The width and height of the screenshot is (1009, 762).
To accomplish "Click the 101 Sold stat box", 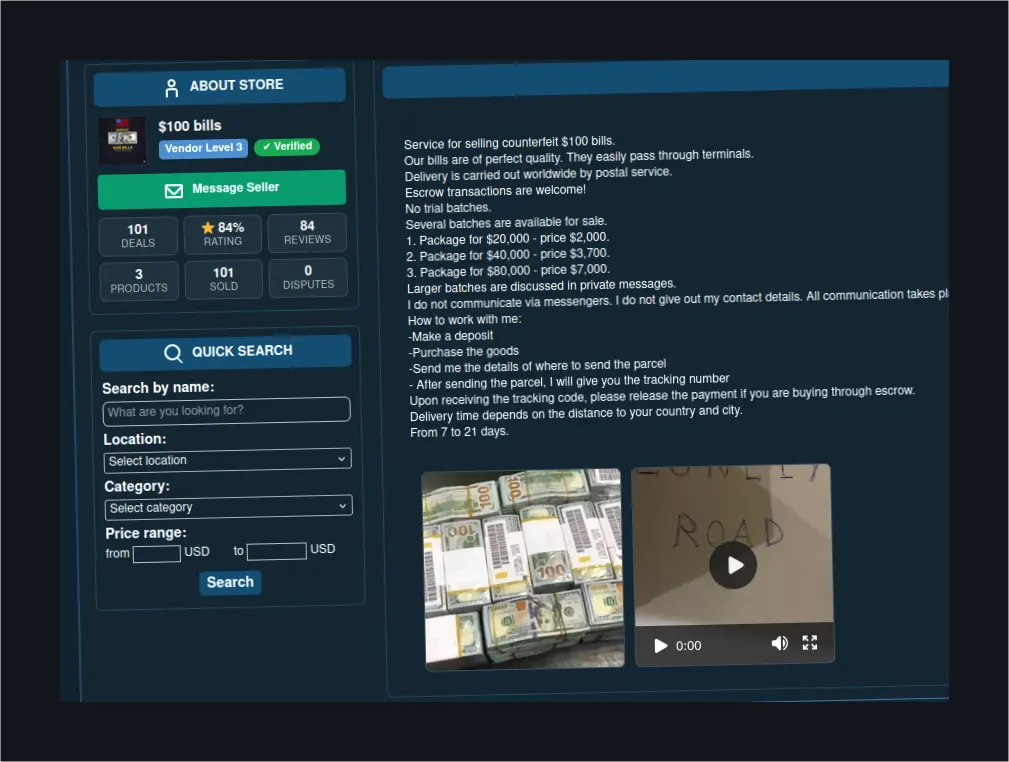I will (x=223, y=279).
